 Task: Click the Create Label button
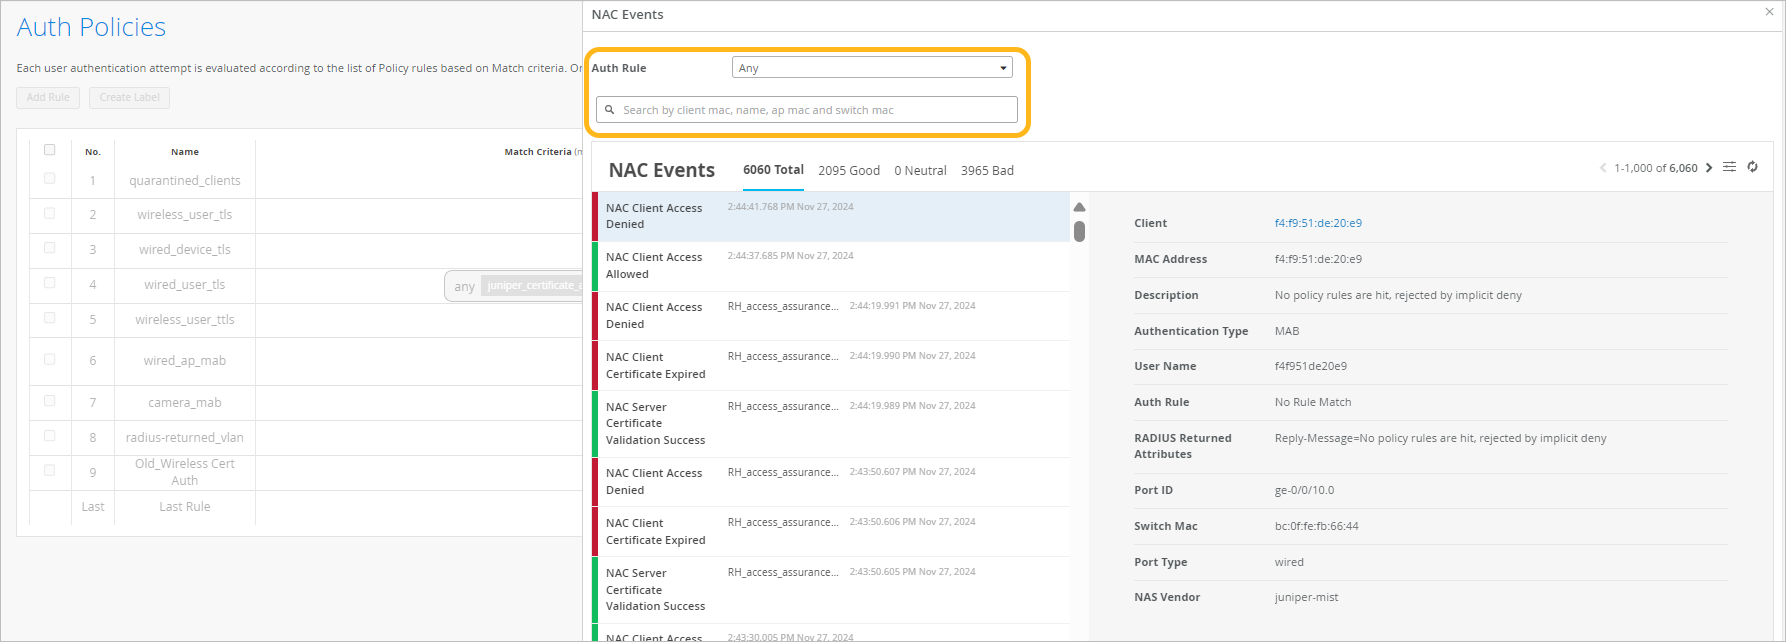tap(129, 98)
